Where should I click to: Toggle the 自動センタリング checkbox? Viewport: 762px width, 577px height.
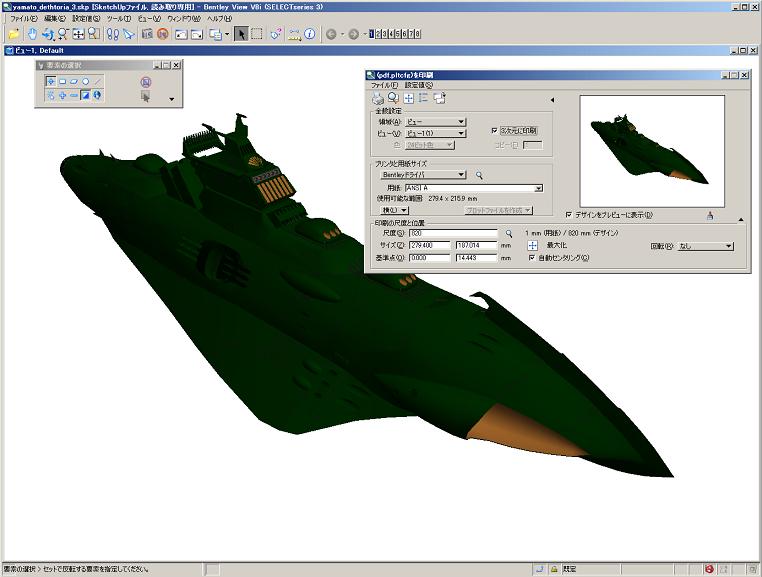pyautogui.click(x=532, y=258)
